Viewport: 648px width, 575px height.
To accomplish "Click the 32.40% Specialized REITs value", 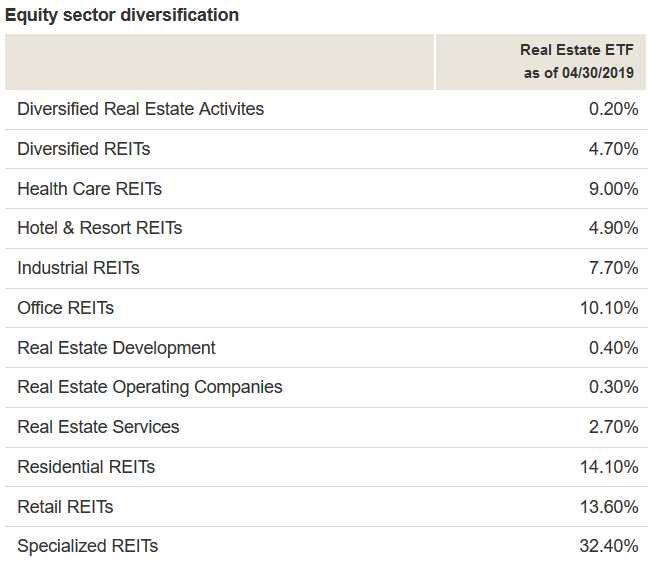I will tap(609, 546).
